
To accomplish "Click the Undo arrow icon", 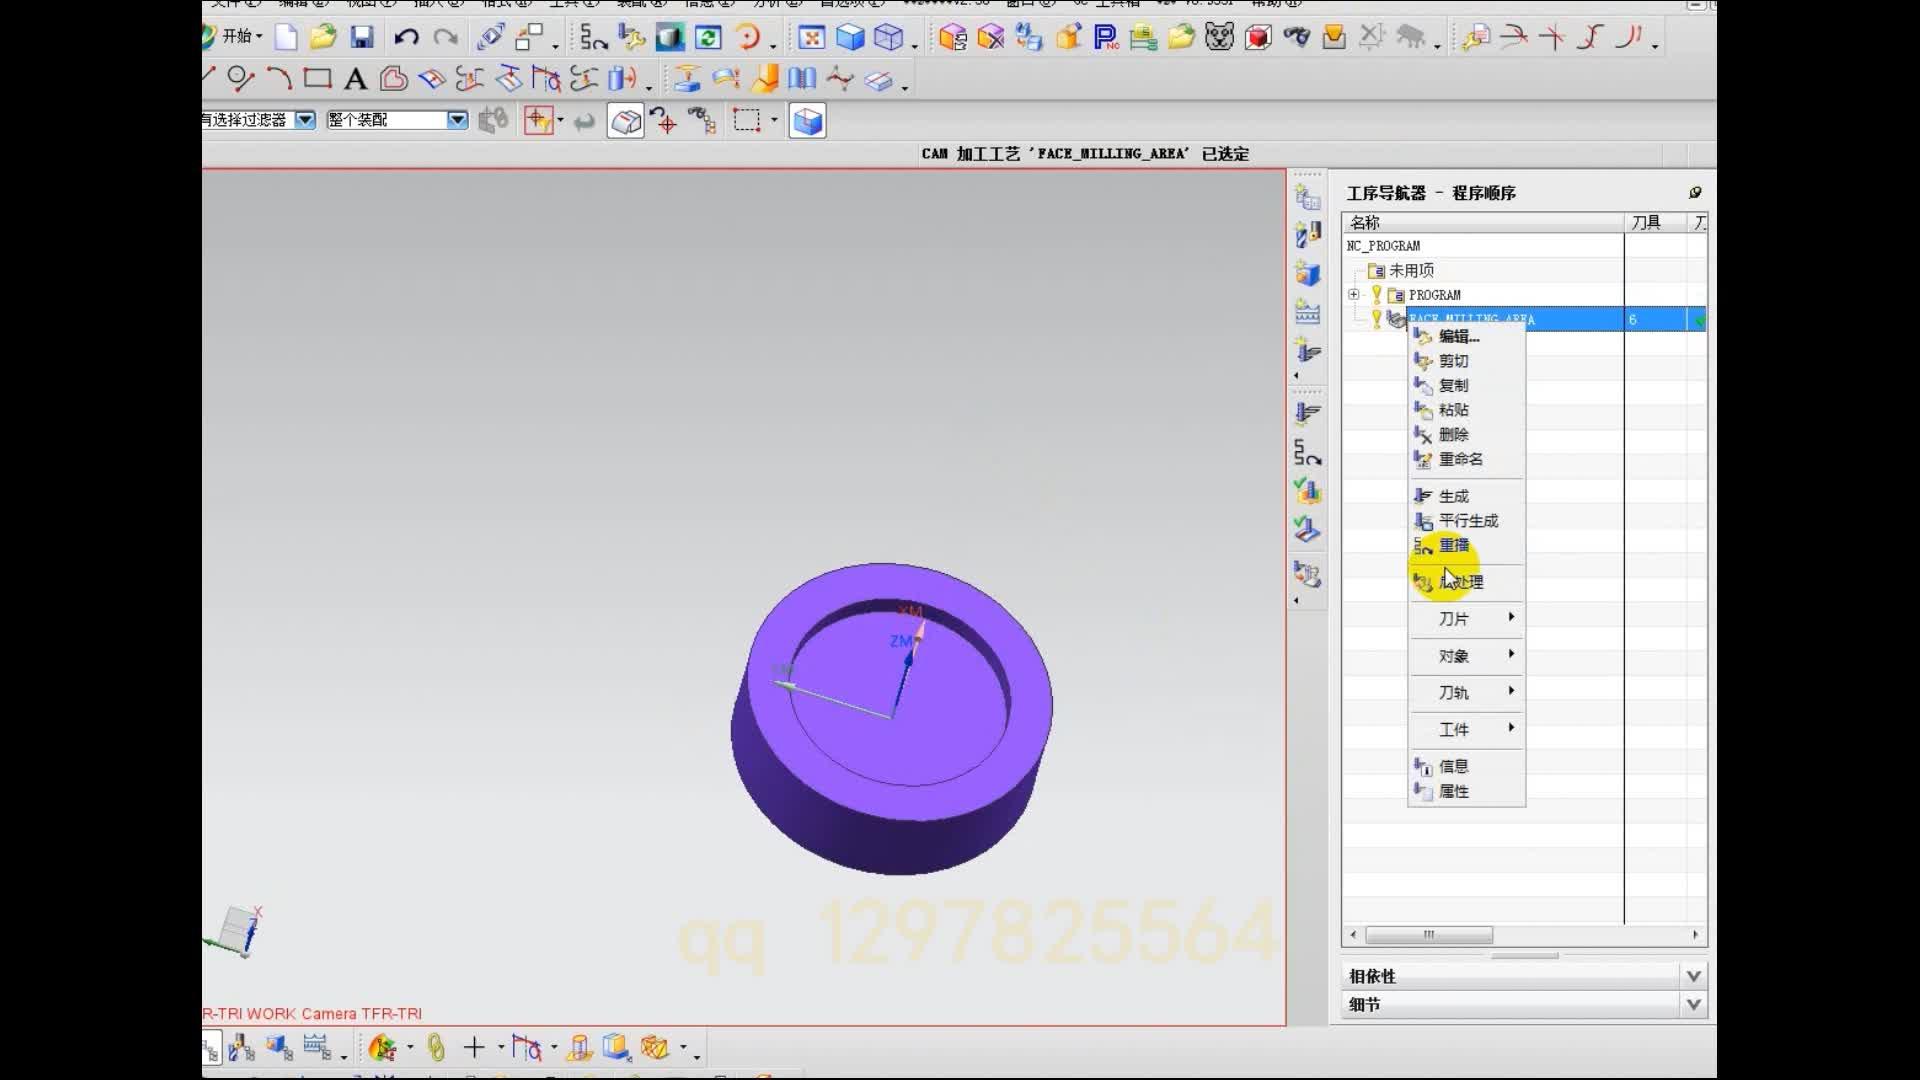I will point(406,38).
